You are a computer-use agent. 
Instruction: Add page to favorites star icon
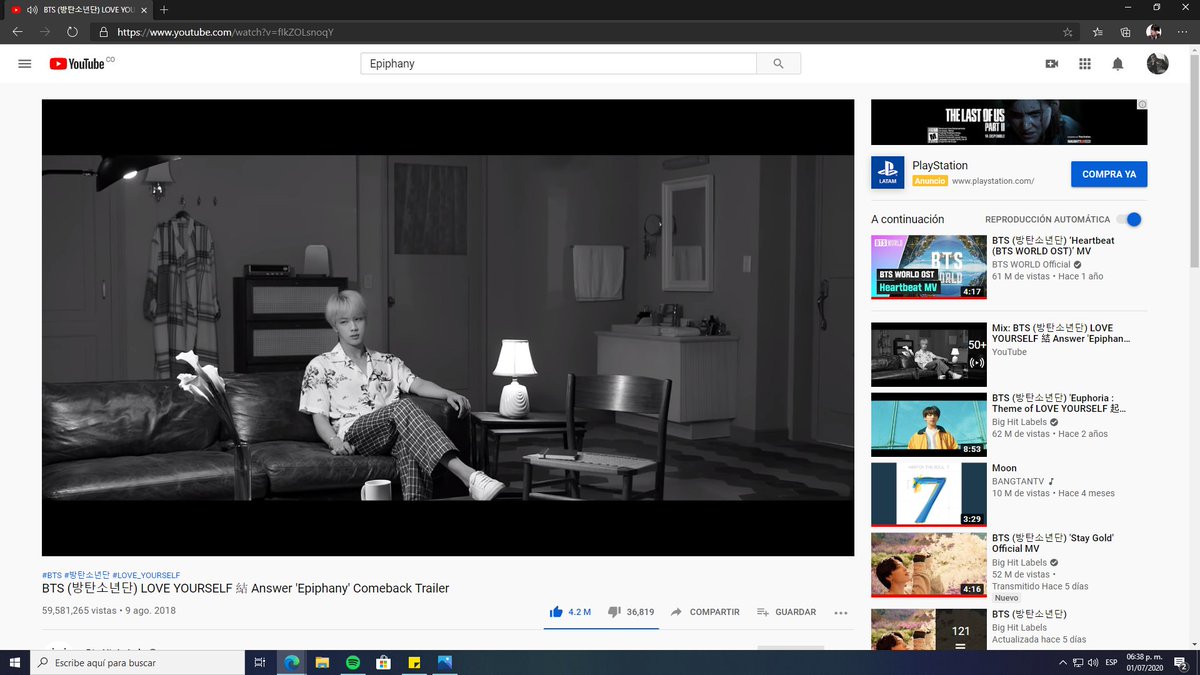coord(1068,32)
